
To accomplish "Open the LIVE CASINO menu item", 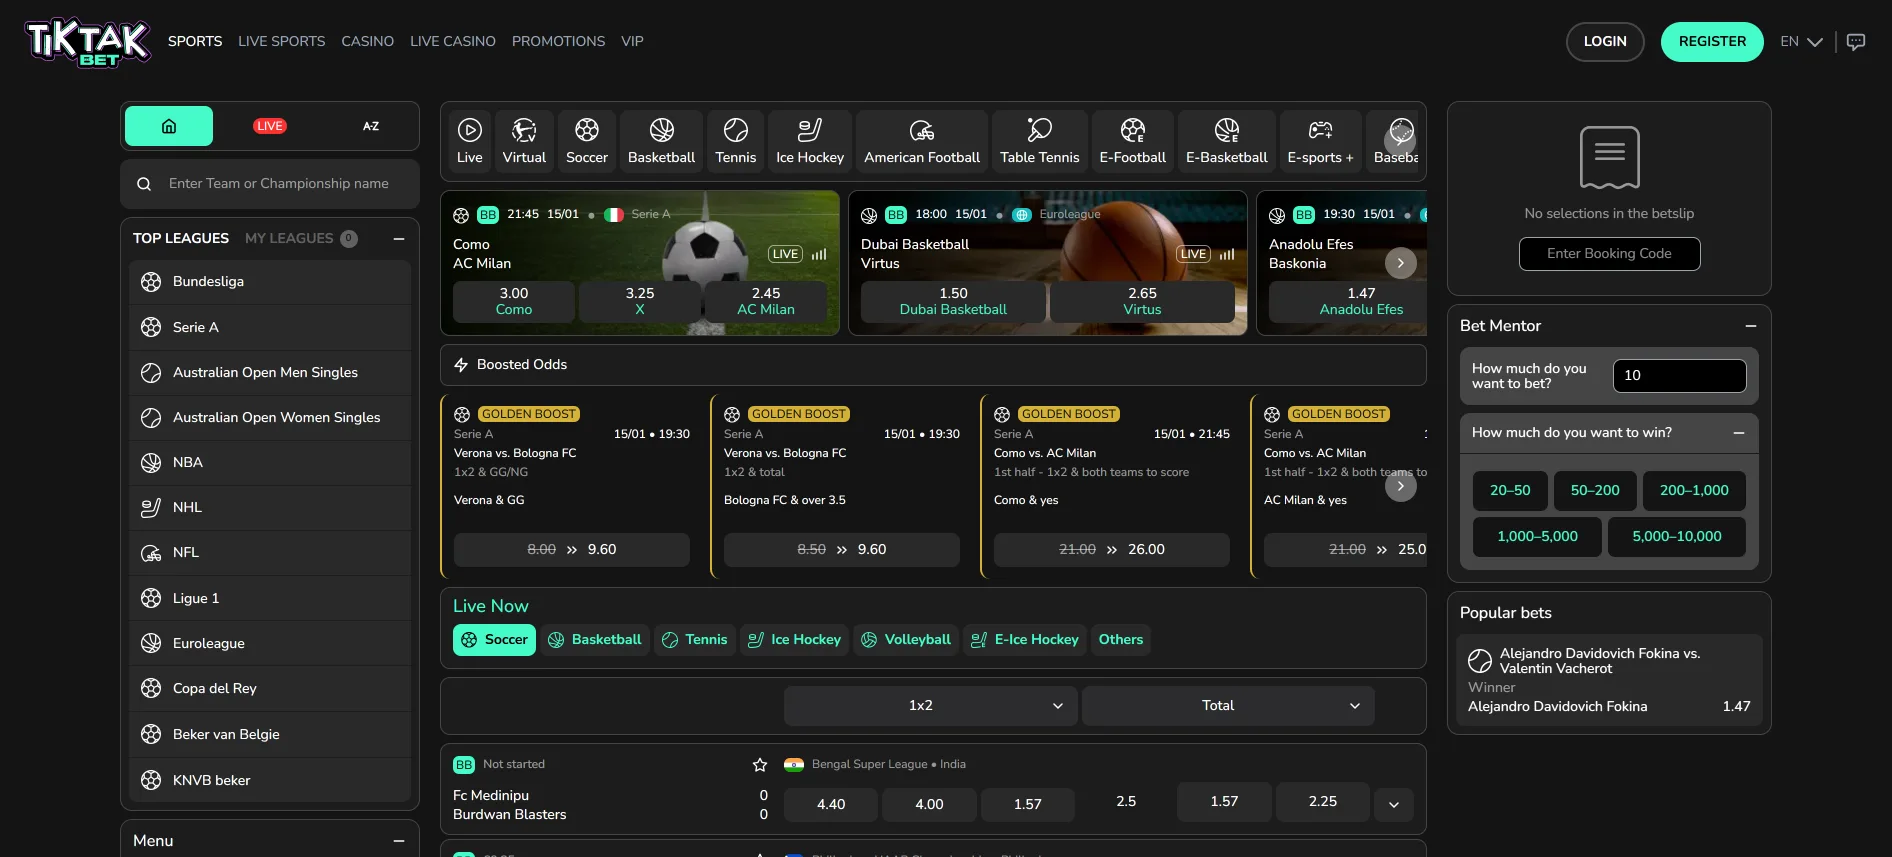I will [x=452, y=42].
